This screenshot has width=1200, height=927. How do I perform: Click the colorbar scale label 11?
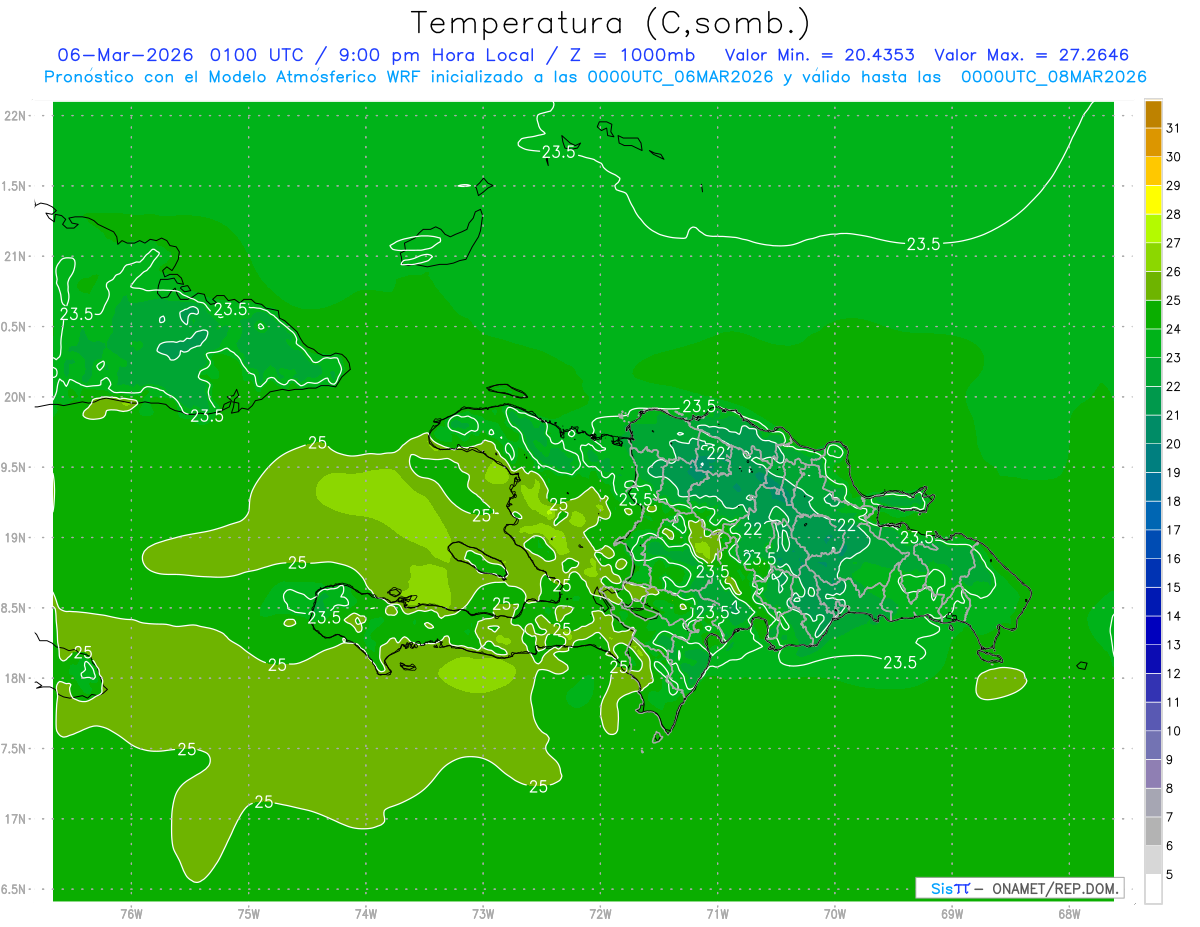click(x=1174, y=703)
